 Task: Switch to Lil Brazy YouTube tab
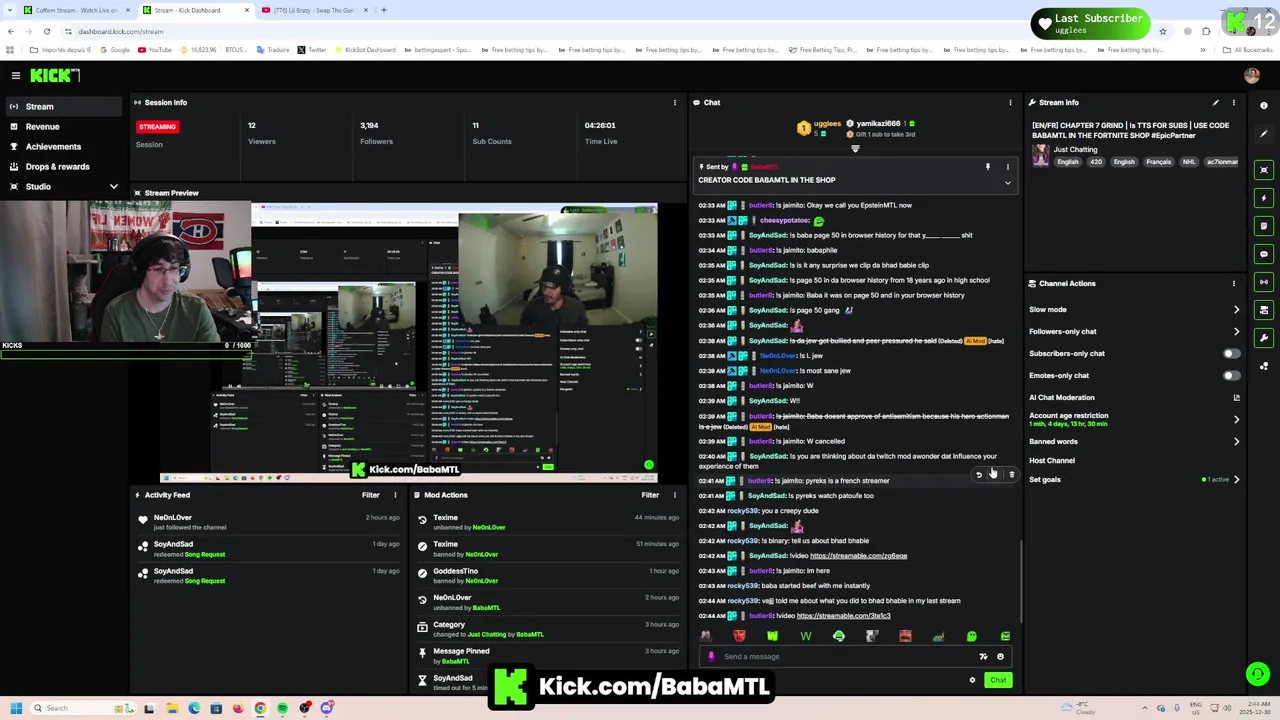pyautogui.click(x=315, y=10)
